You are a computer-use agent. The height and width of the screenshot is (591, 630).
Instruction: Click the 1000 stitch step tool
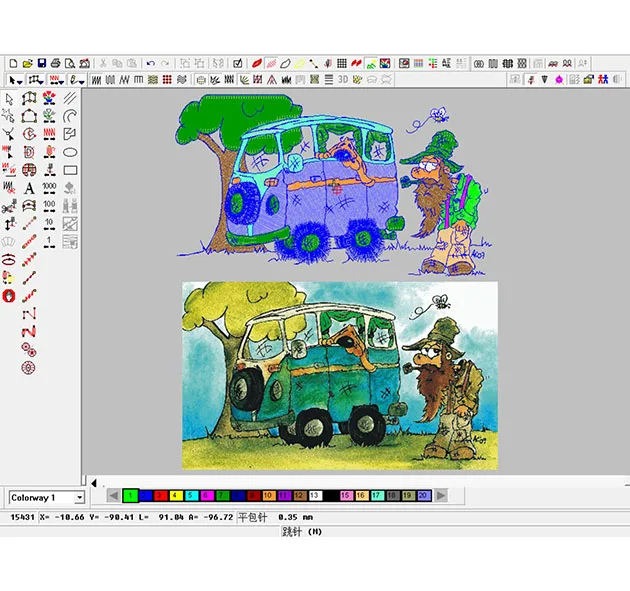[49, 187]
